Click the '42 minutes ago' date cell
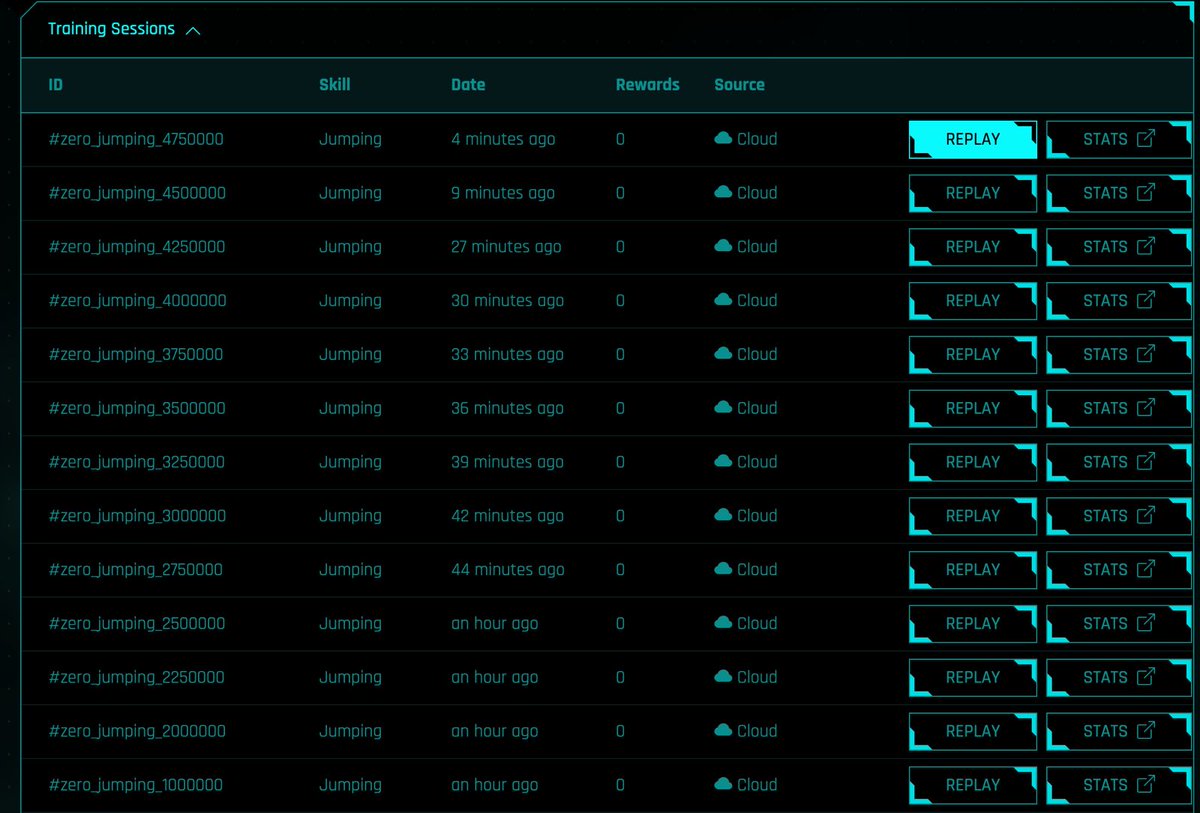The width and height of the screenshot is (1200, 813). click(x=508, y=516)
